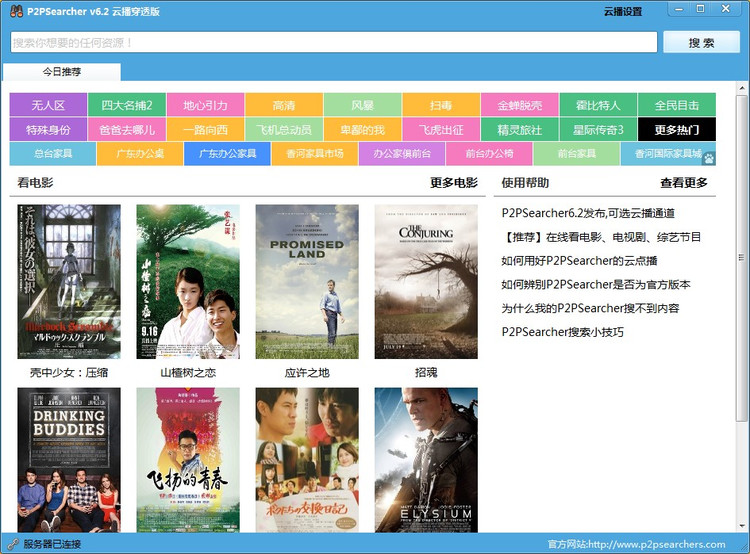Viewport: 750px width, 554px height.
Task: Open the 地心引力 tag
Action: [206, 105]
